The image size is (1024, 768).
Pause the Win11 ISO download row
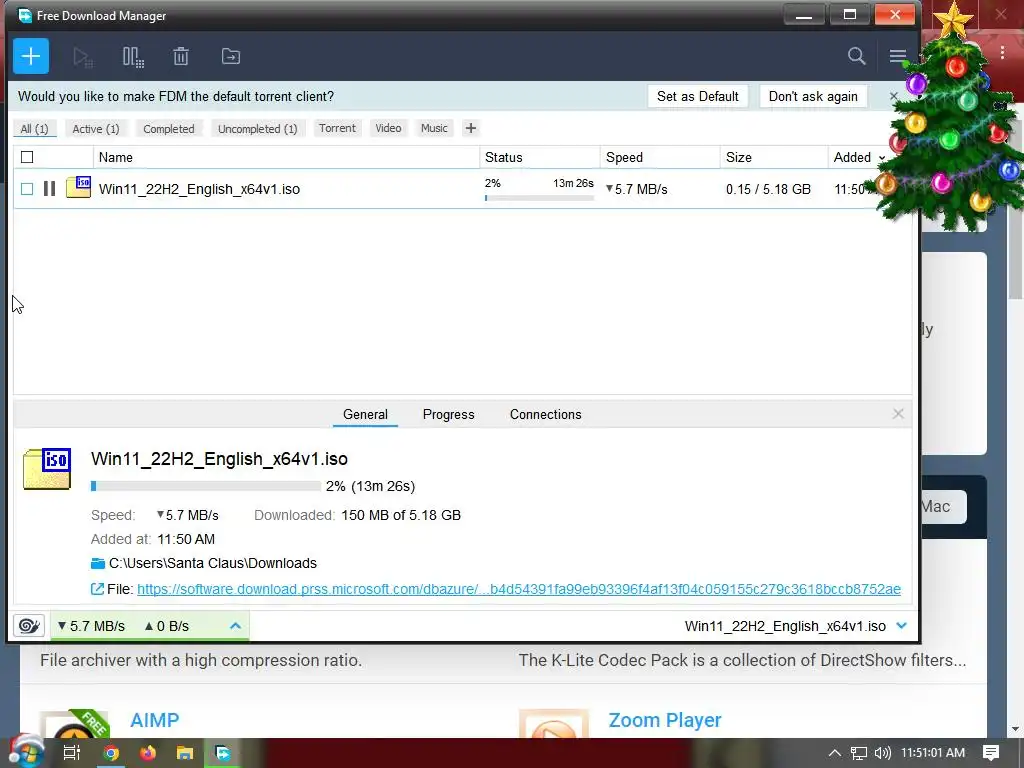pyautogui.click(x=50, y=189)
